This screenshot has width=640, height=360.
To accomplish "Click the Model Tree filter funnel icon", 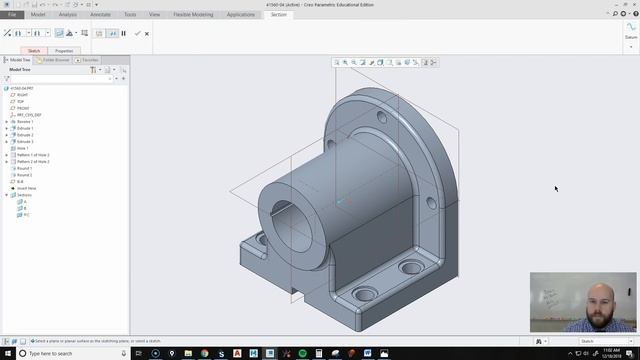I will tap(7, 78).
